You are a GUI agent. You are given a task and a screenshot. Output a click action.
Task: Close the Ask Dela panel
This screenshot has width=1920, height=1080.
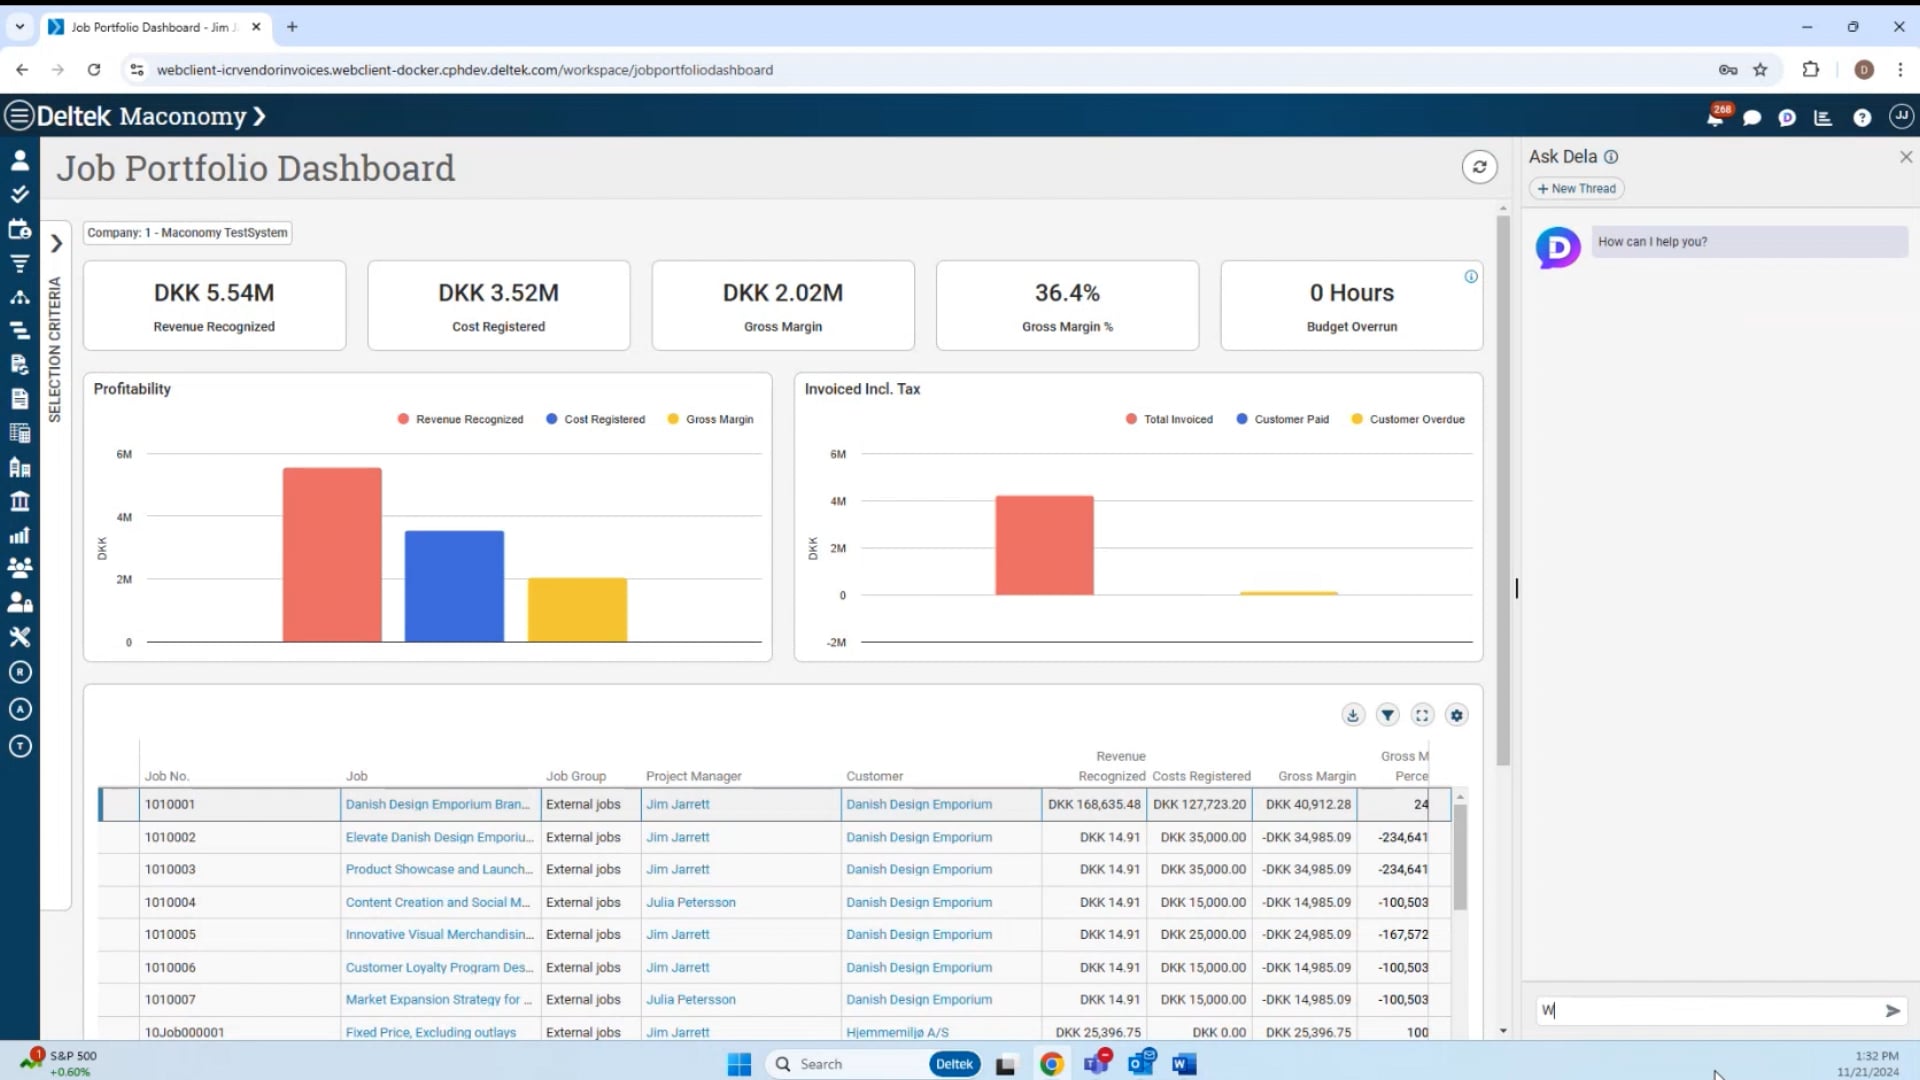point(1906,157)
